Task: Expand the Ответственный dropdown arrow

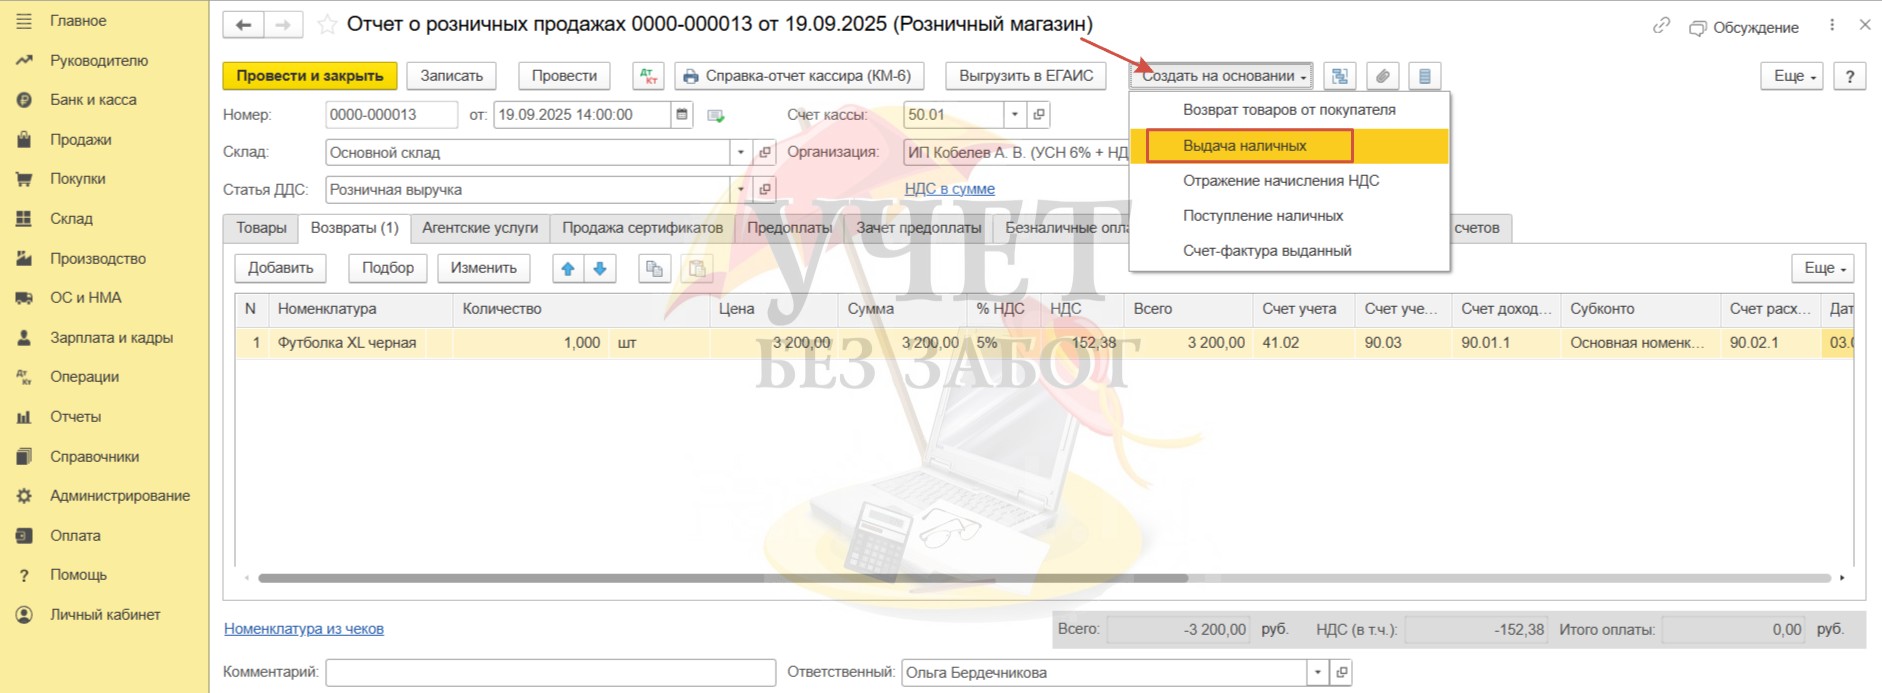Action: coord(1318,672)
